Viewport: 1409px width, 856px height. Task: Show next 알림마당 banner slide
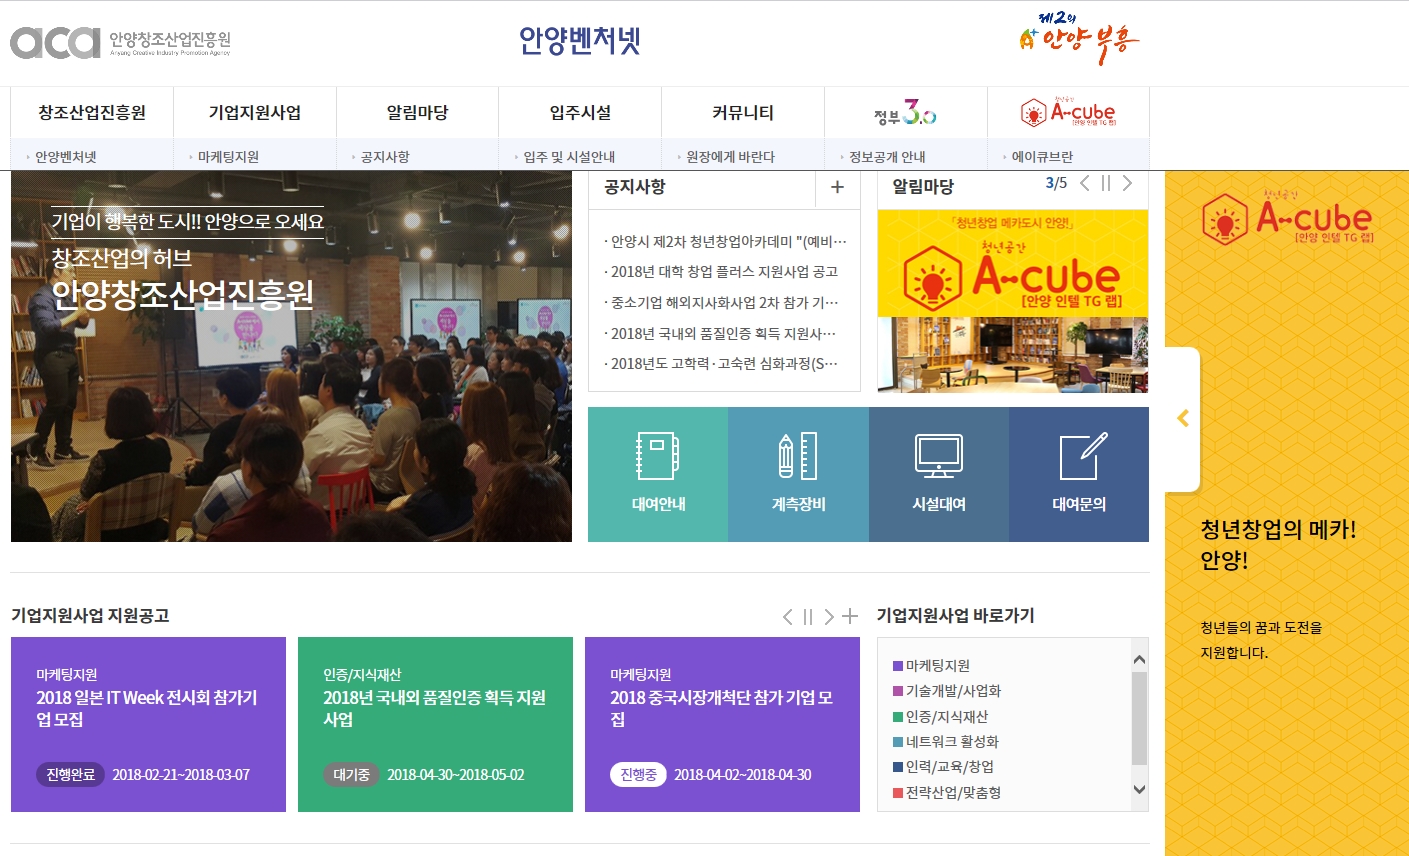1127,183
